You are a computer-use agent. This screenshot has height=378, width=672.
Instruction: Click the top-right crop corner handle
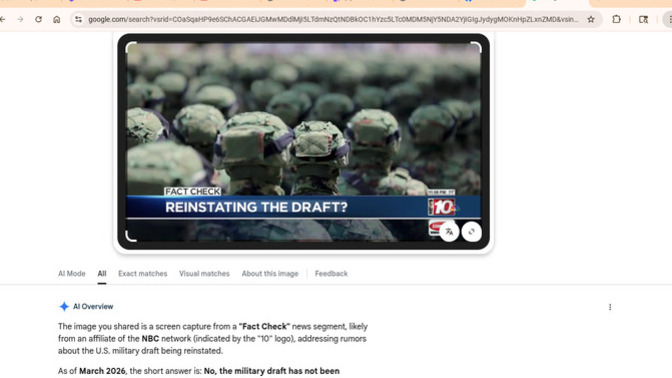[477, 47]
